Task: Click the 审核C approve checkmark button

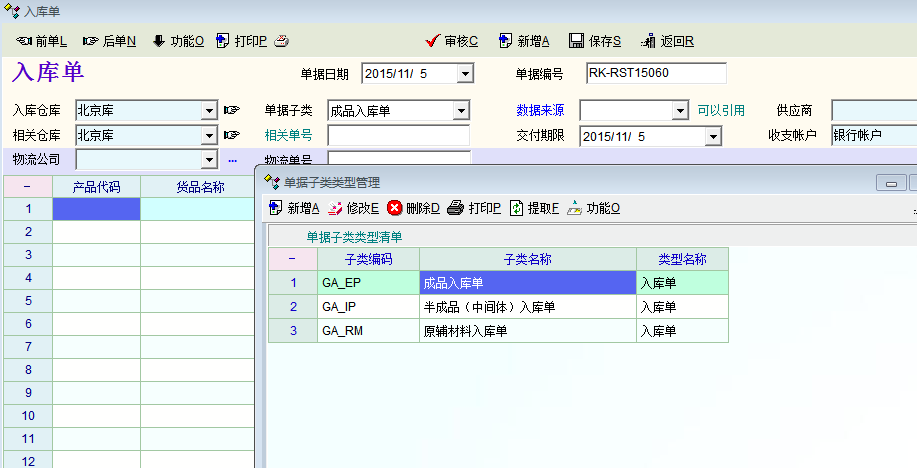Action: tap(451, 41)
